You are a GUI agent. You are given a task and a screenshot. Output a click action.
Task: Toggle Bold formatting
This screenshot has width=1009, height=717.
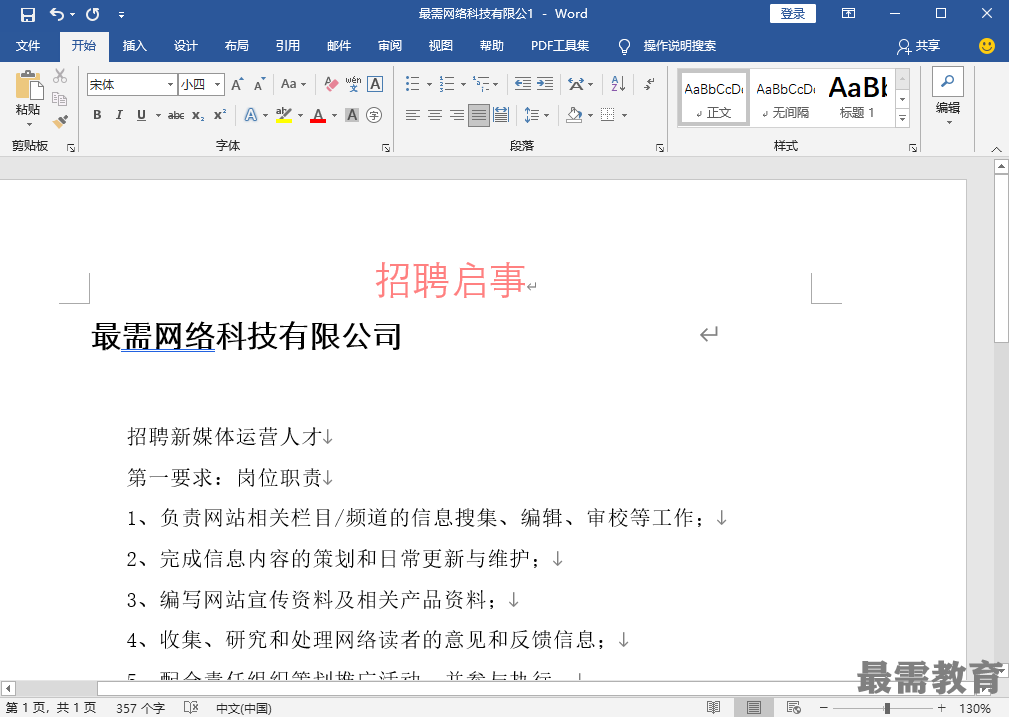(x=97, y=115)
